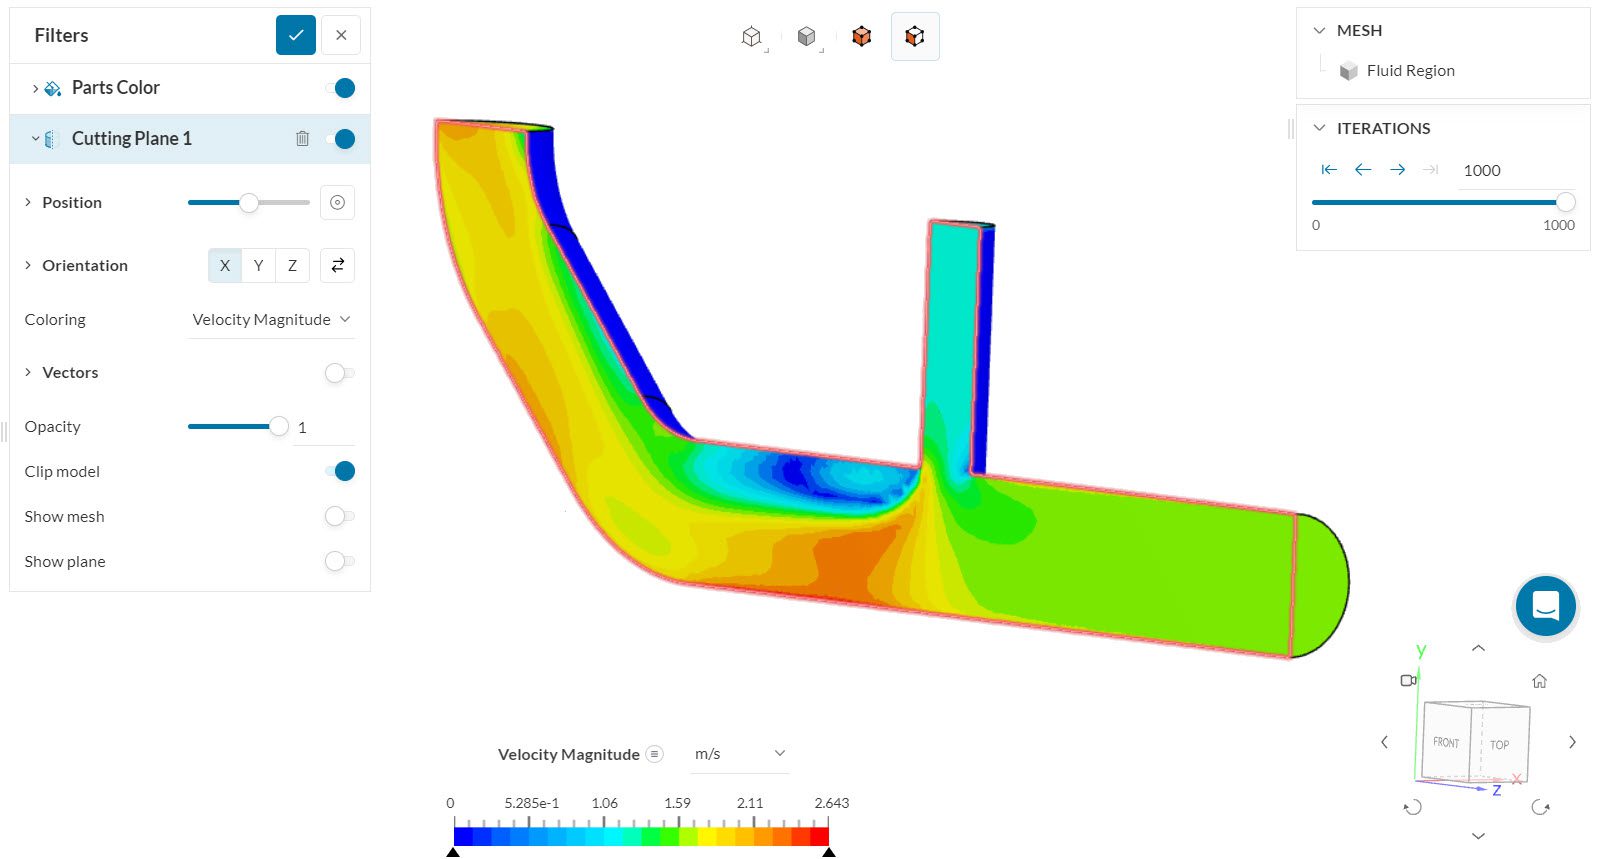Click the home view icon

click(1539, 681)
